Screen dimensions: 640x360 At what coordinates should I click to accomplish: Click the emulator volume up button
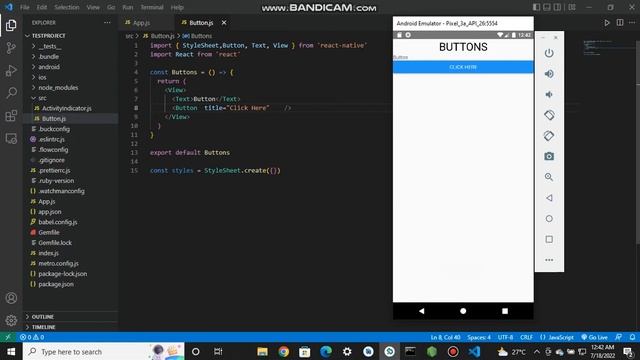click(x=549, y=74)
